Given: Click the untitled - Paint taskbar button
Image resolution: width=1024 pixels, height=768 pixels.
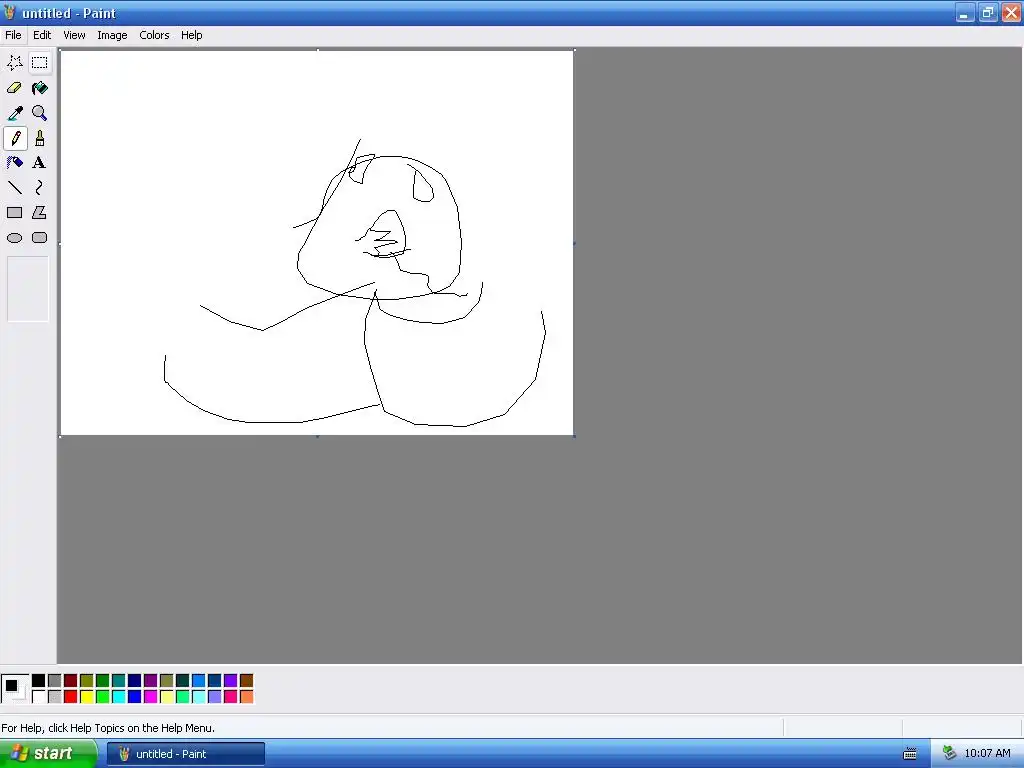Looking at the screenshot, I should (185, 754).
